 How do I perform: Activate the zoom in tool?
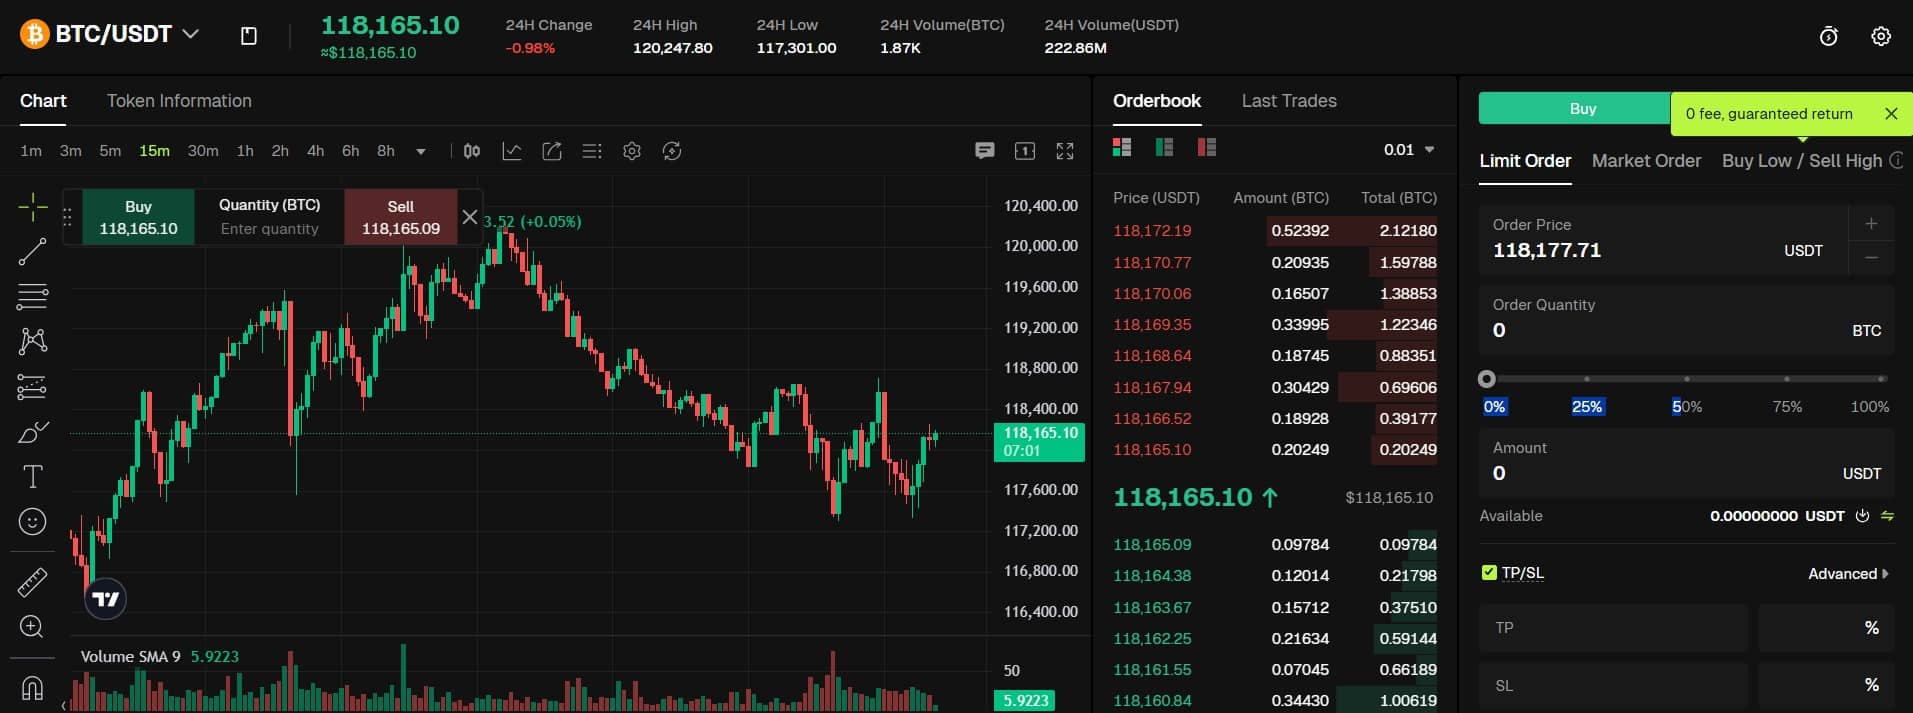[x=33, y=627]
